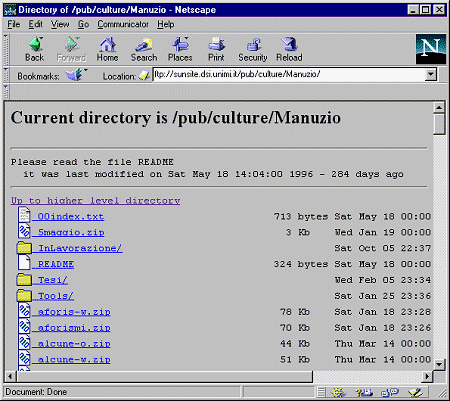Click the Netscape N logo
Image resolution: width=450 pixels, height=401 pixels.
pyautogui.click(x=431, y=49)
